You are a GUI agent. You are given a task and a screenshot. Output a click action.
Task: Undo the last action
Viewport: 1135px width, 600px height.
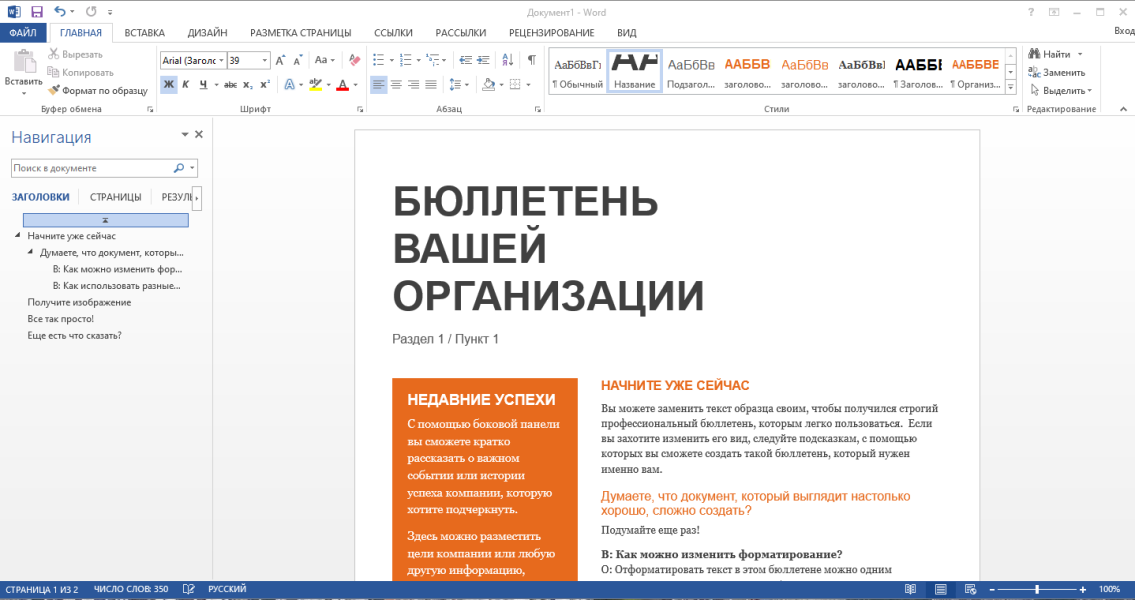click(60, 12)
